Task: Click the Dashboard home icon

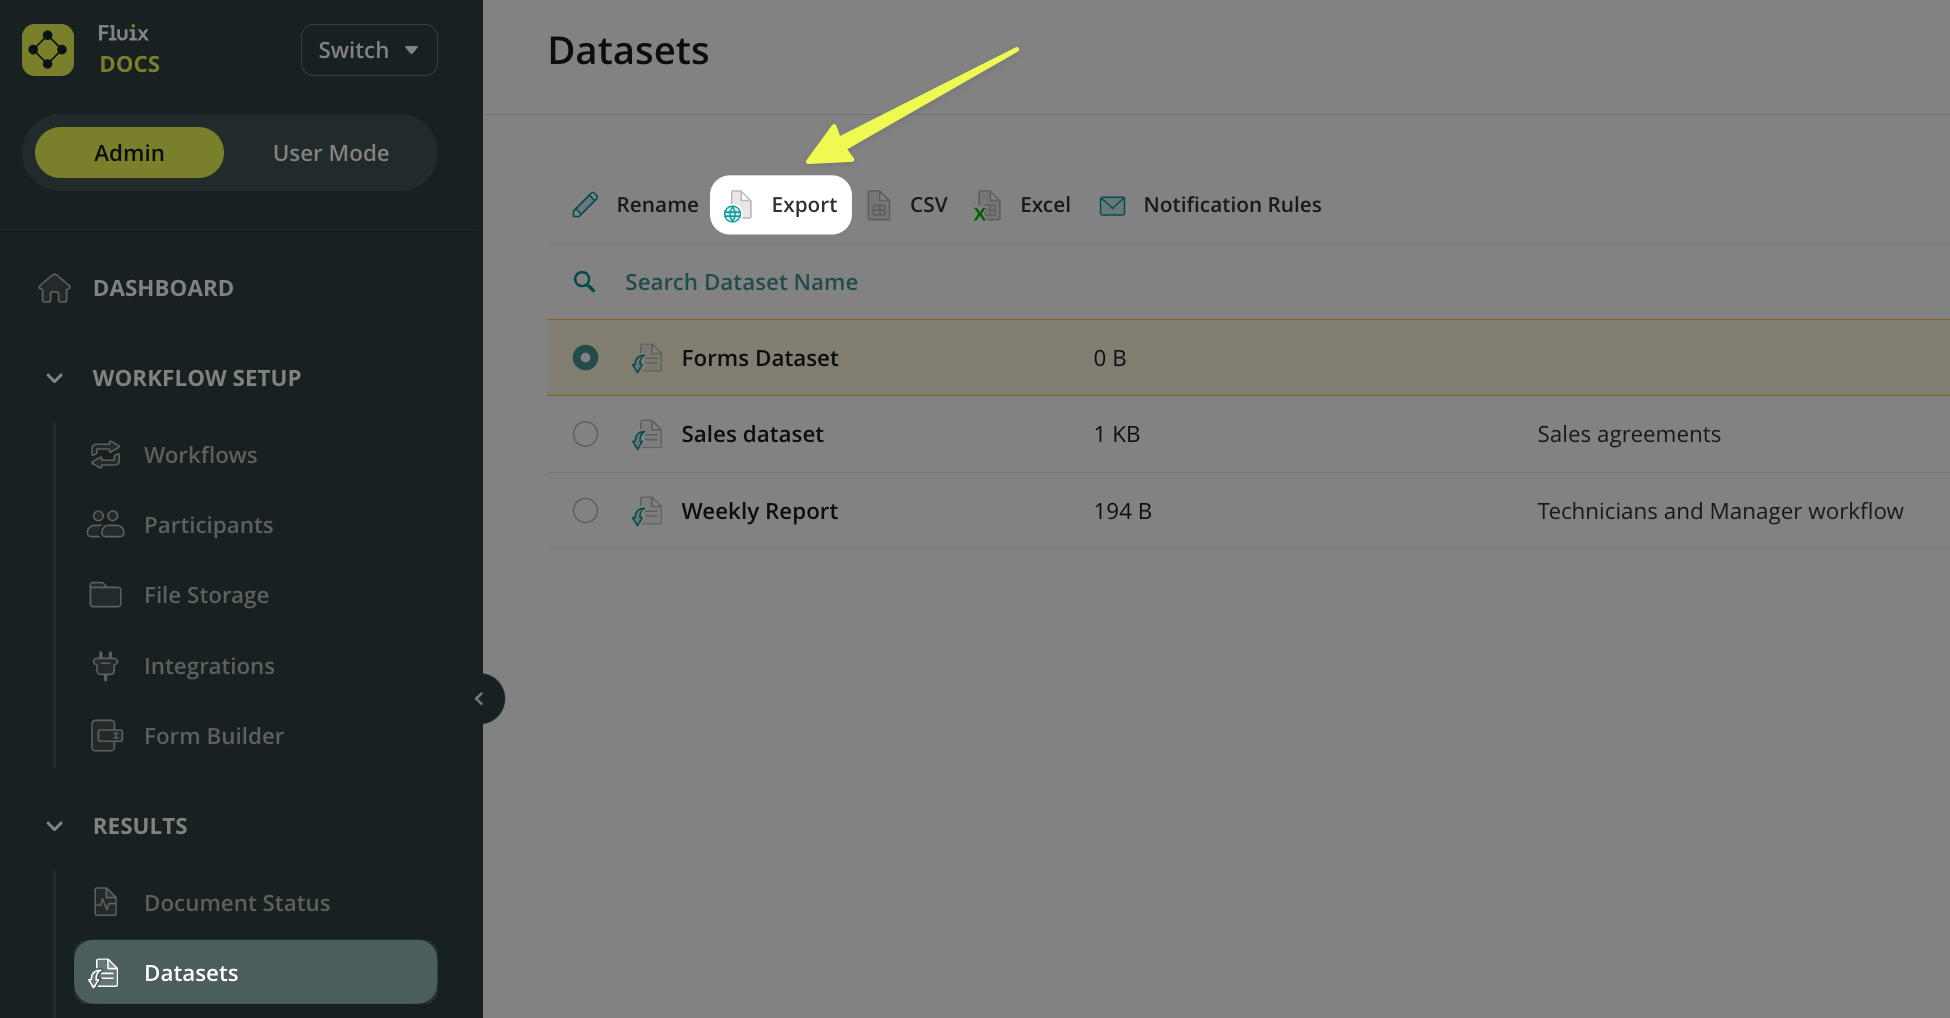Action: tap(55, 288)
